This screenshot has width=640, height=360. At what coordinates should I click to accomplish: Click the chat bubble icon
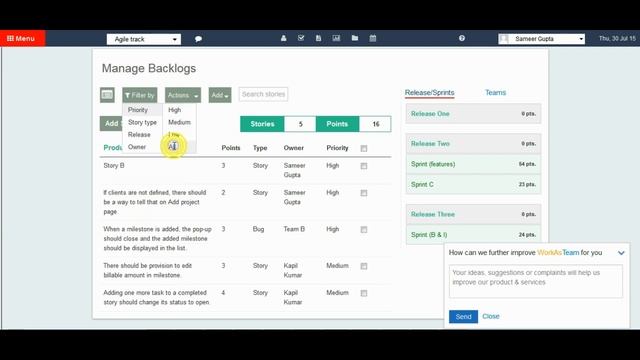pyautogui.click(x=198, y=39)
